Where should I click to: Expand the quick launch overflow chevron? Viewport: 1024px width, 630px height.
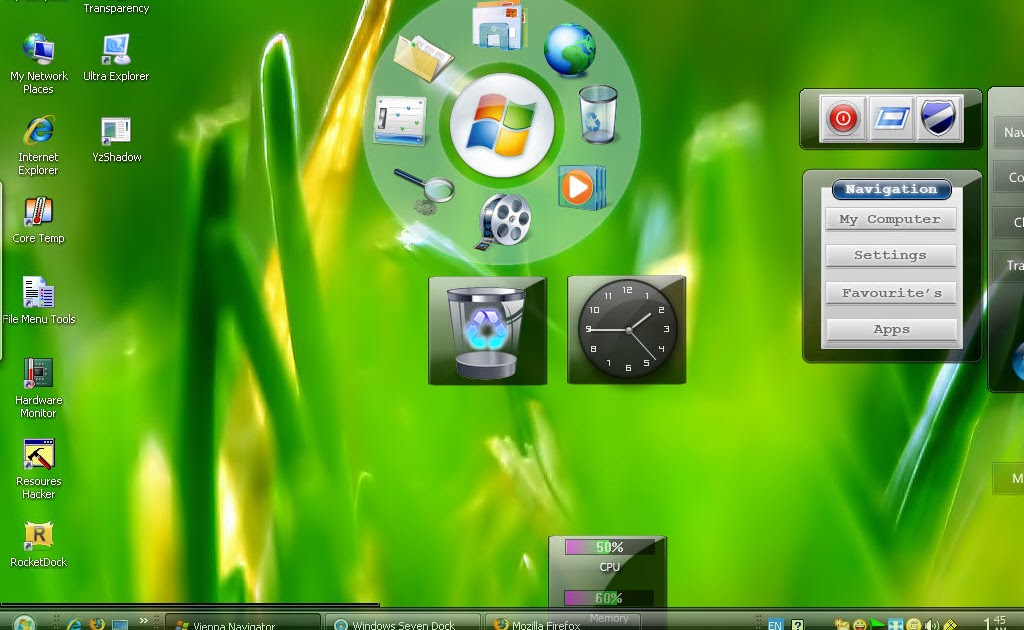tap(143, 620)
